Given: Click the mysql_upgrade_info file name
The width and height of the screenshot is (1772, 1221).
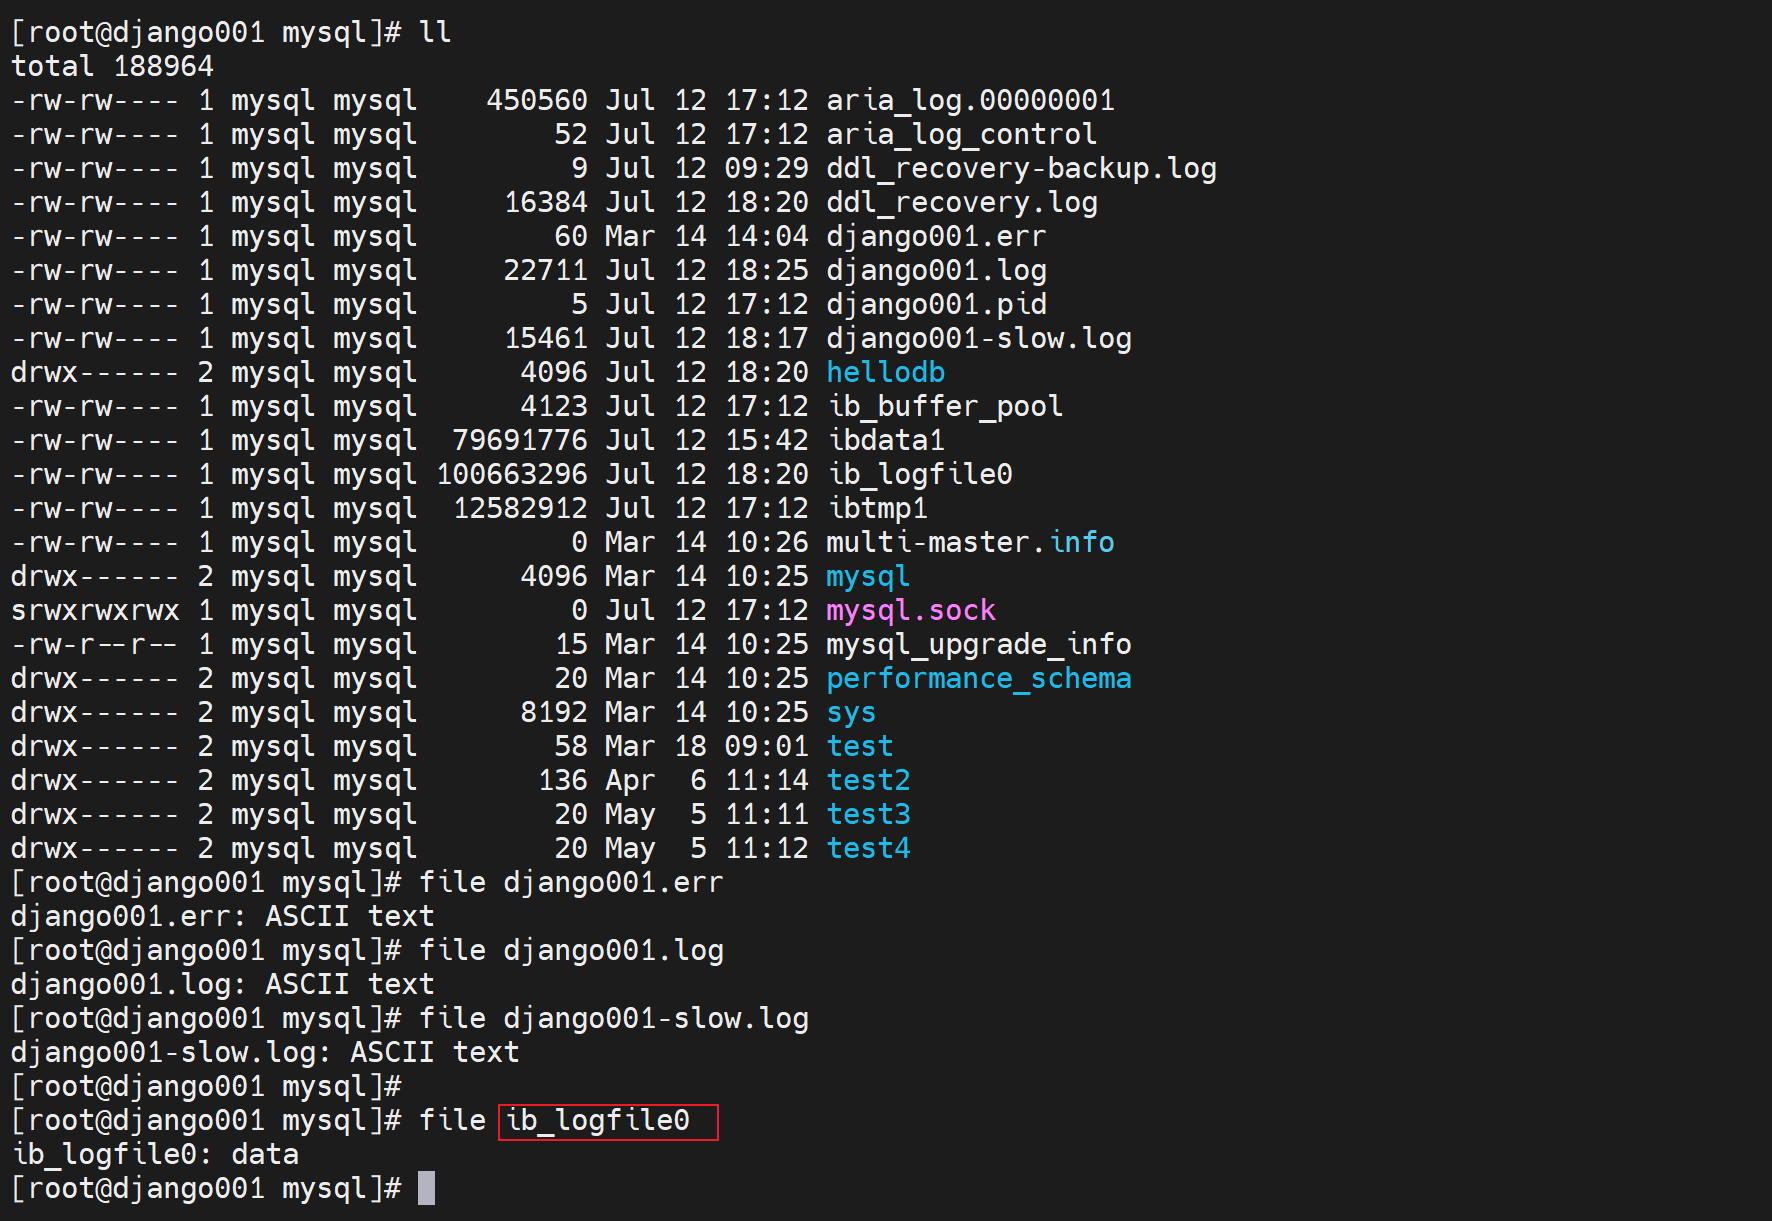Looking at the screenshot, I should click(978, 644).
